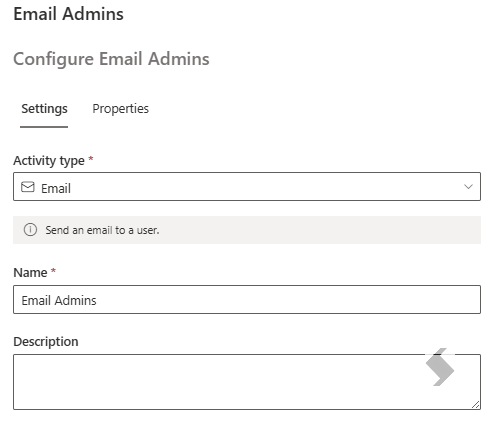The height and width of the screenshot is (424, 502).
Task: Expand the Activity type dropdown chevron
Action: [468, 187]
